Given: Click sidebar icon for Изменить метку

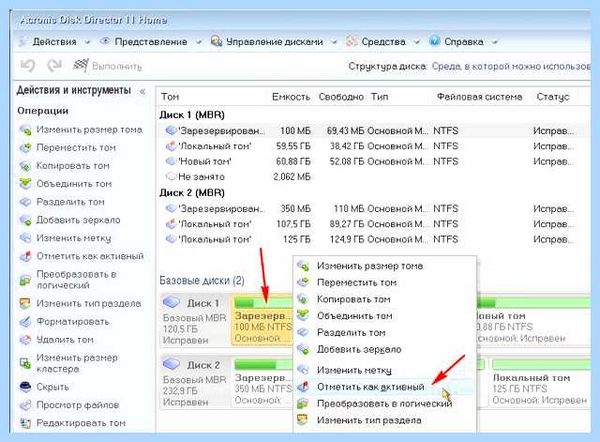Looking at the screenshot, I should coord(25,238).
